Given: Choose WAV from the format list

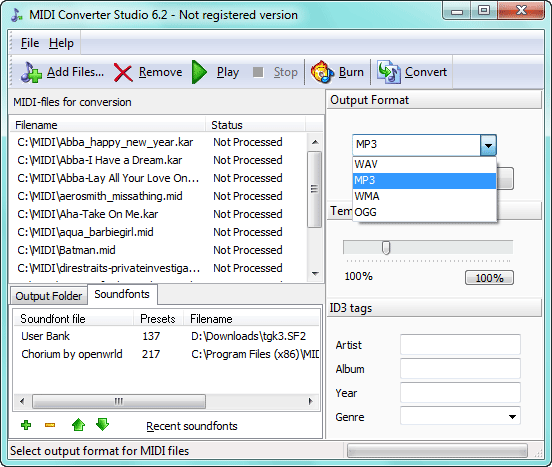Looking at the screenshot, I should click(x=425, y=164).
